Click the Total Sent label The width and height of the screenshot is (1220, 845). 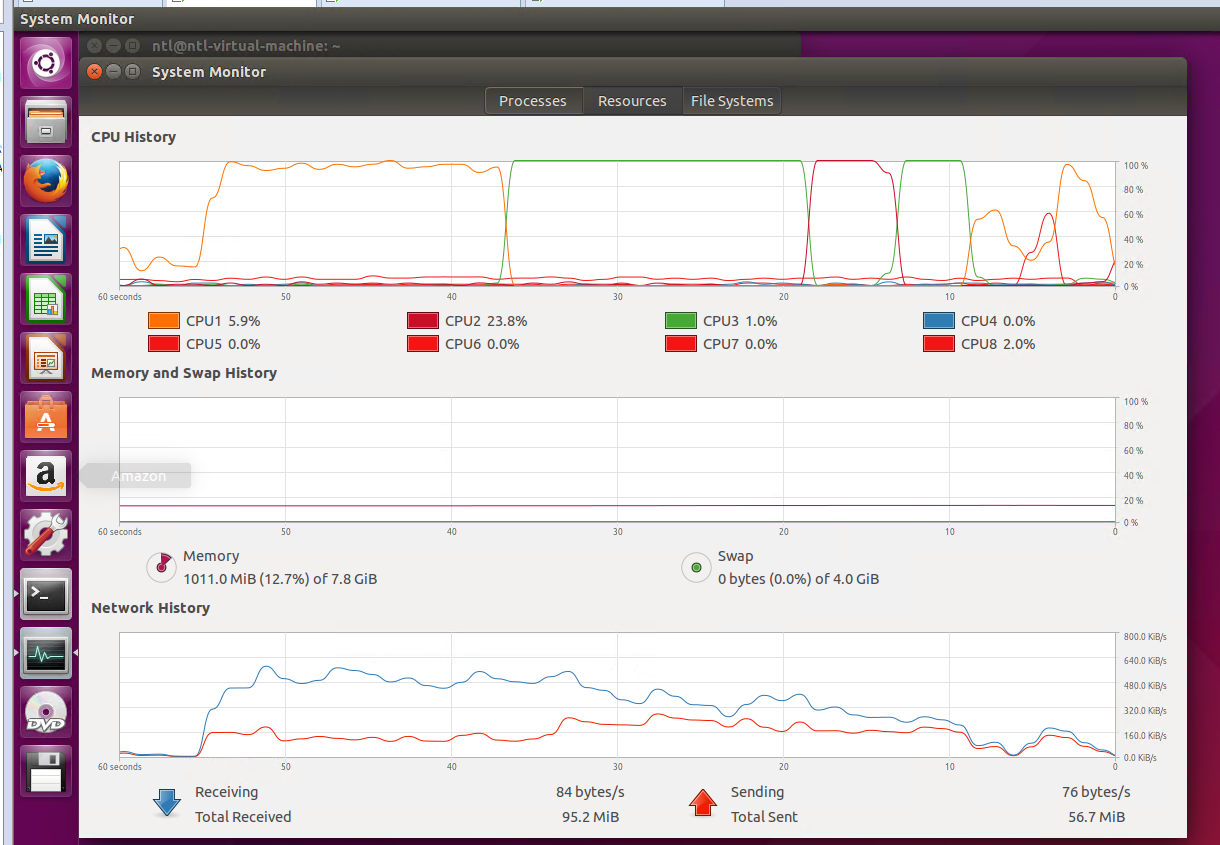tap(764, 817)
